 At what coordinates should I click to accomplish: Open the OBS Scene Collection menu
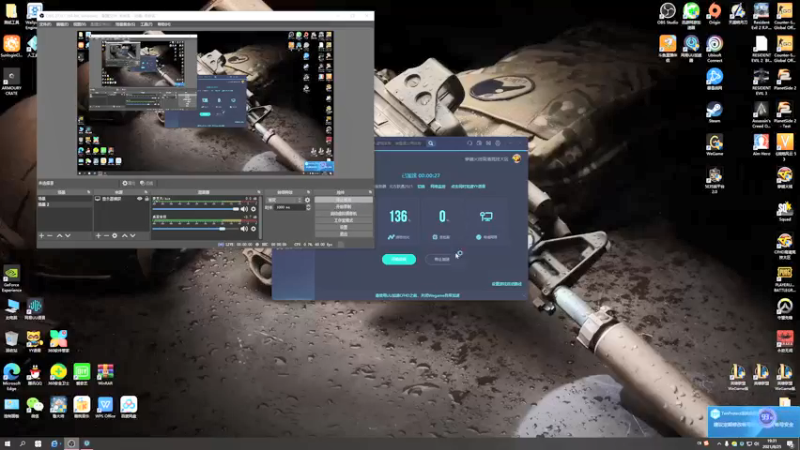[x=125, y=24]
